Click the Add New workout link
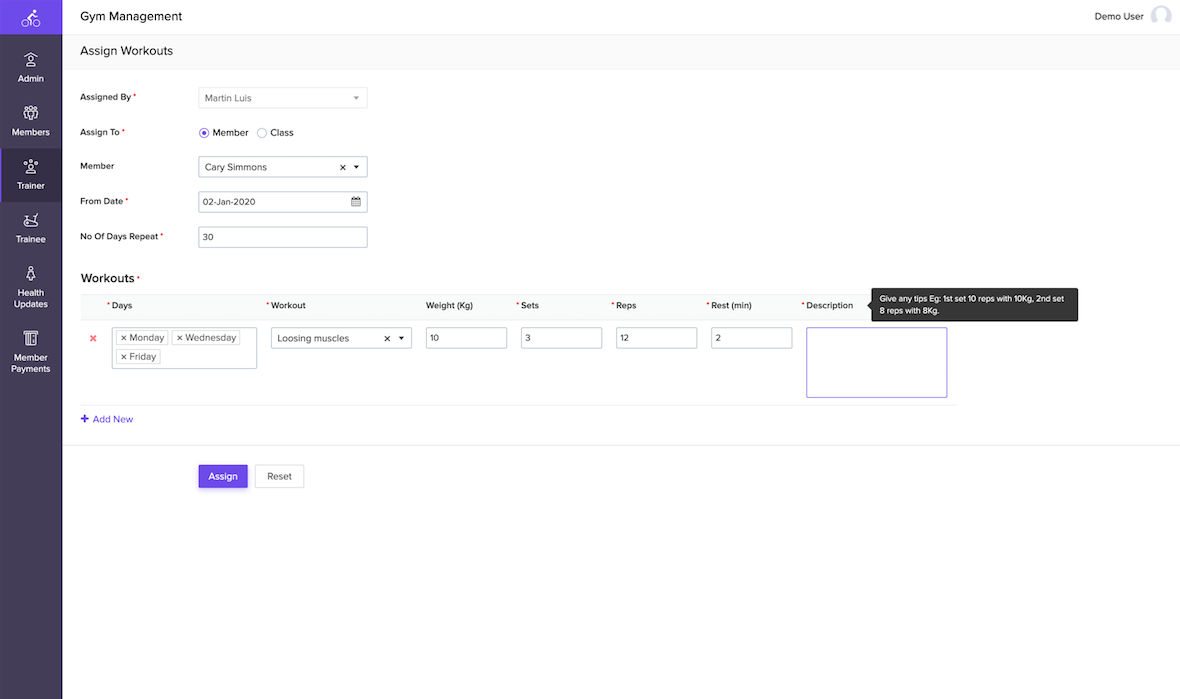Image resolution: width=1180 pixels, height=699 pixels. pos(107,419)
